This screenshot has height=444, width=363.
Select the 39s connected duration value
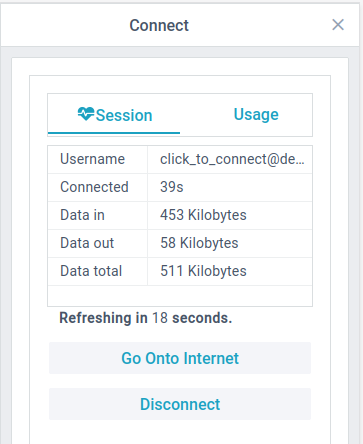172,187
